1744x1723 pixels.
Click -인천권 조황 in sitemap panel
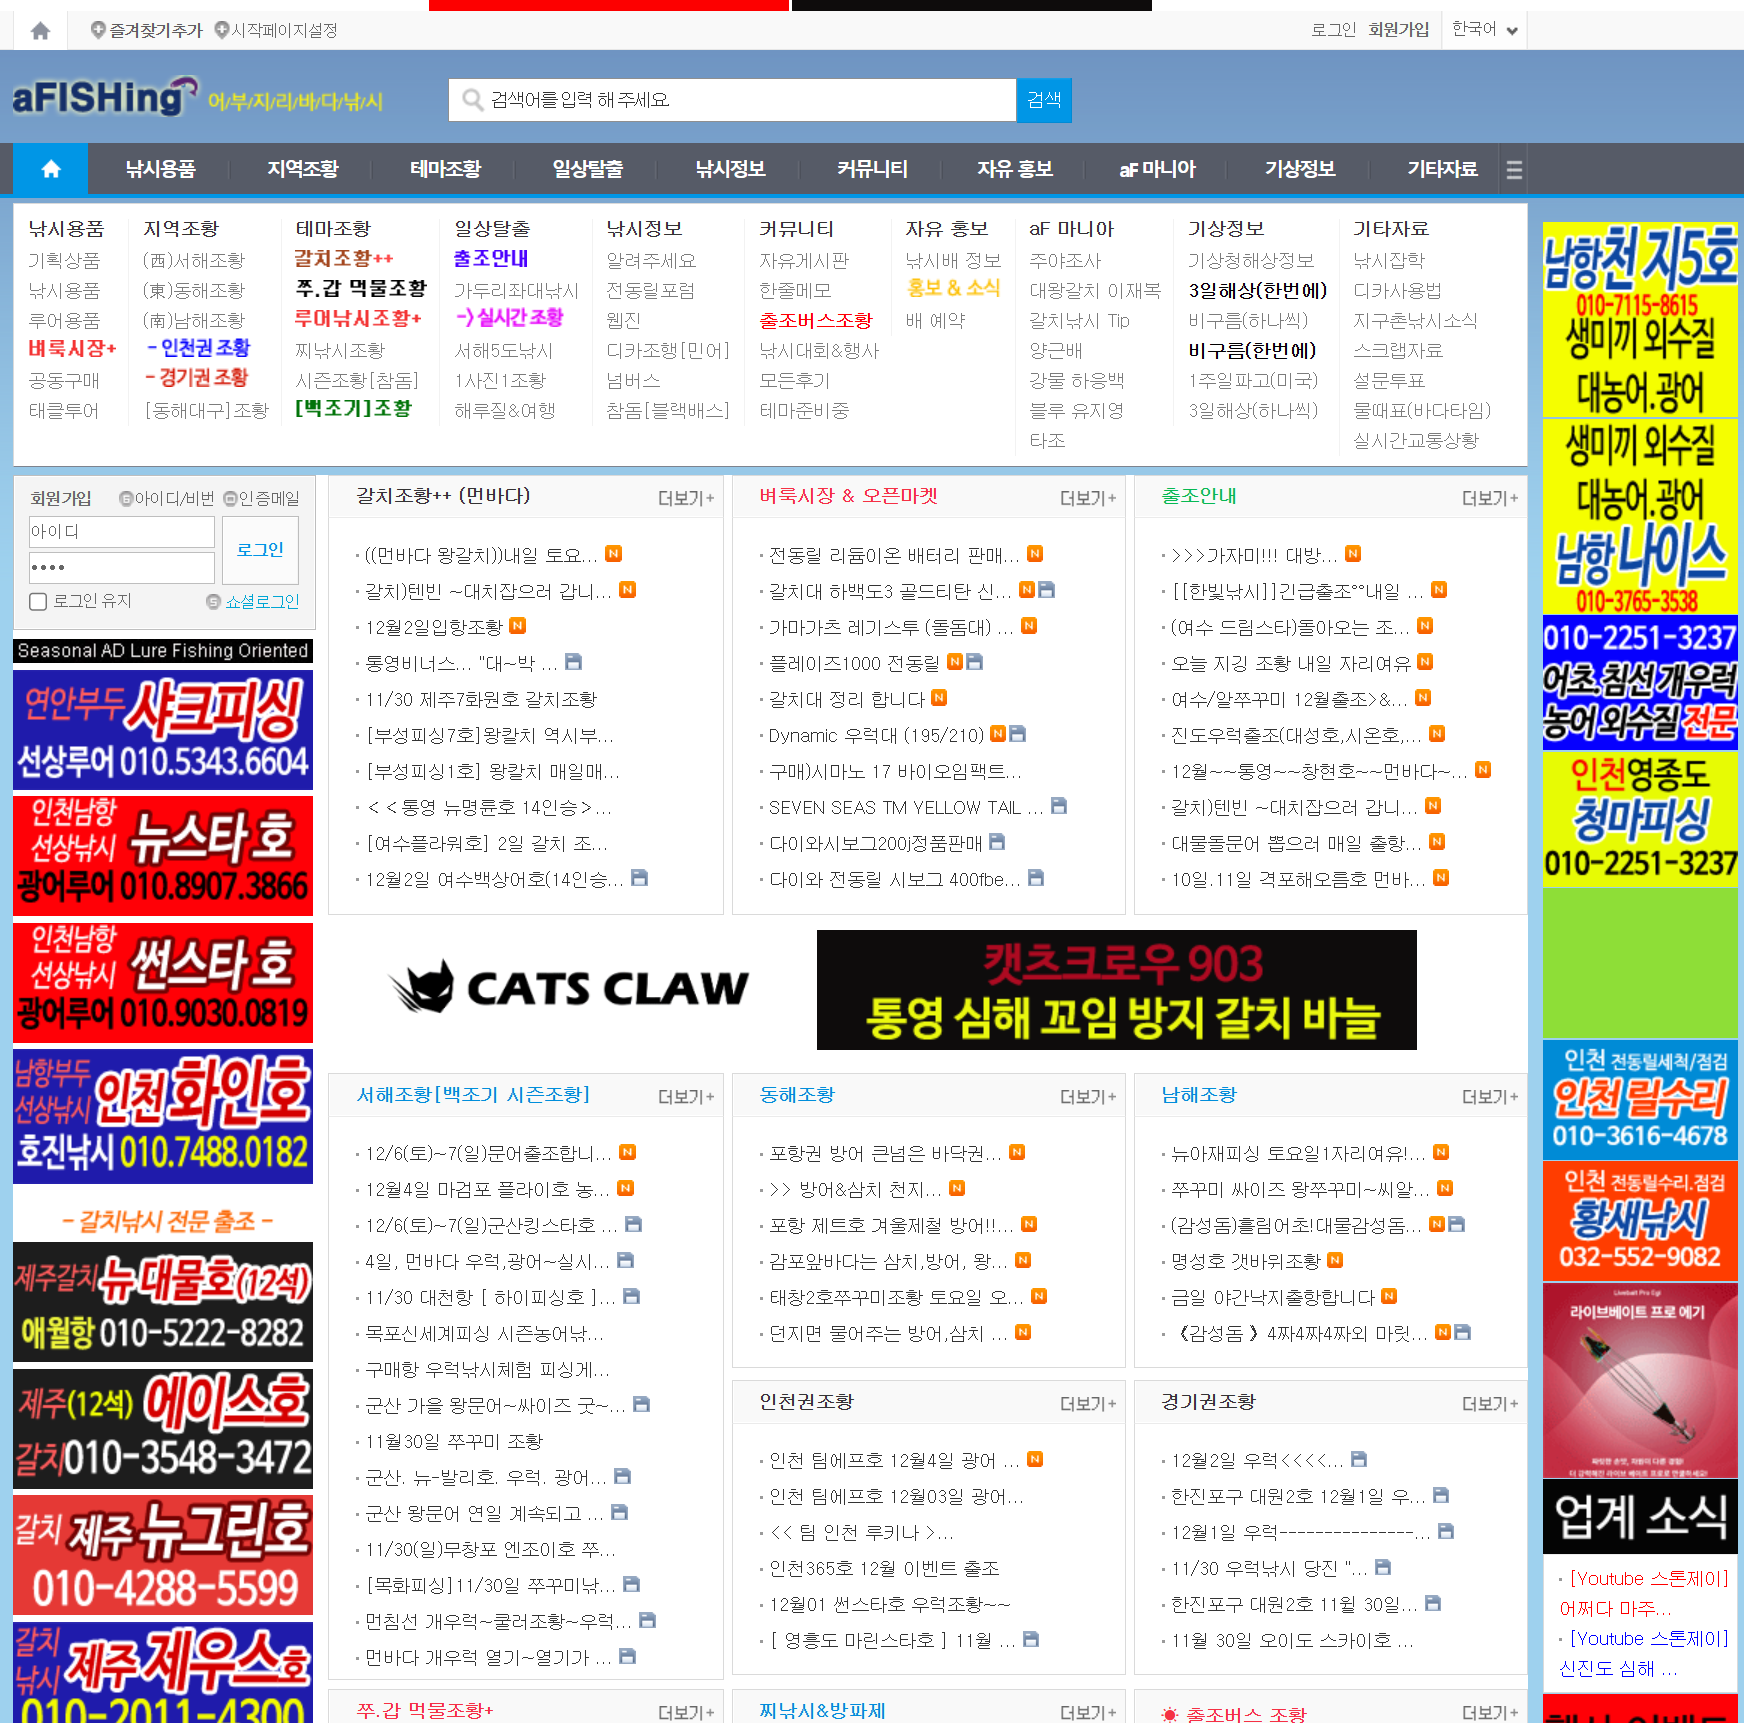click(x=198, y=348)
